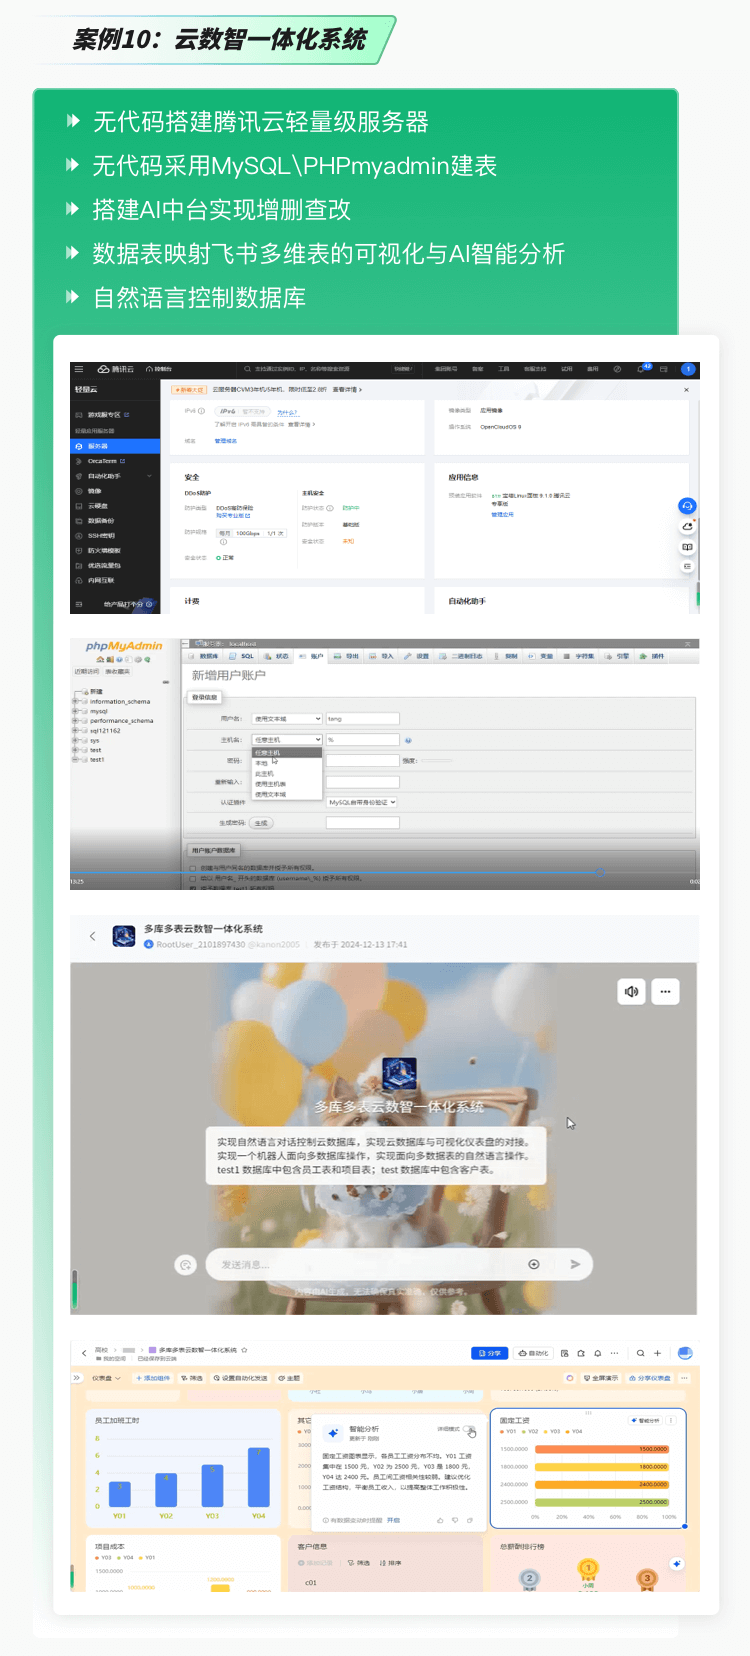
Task: Expand 自动化助手 in the sidebar
Action: point(115,476)
